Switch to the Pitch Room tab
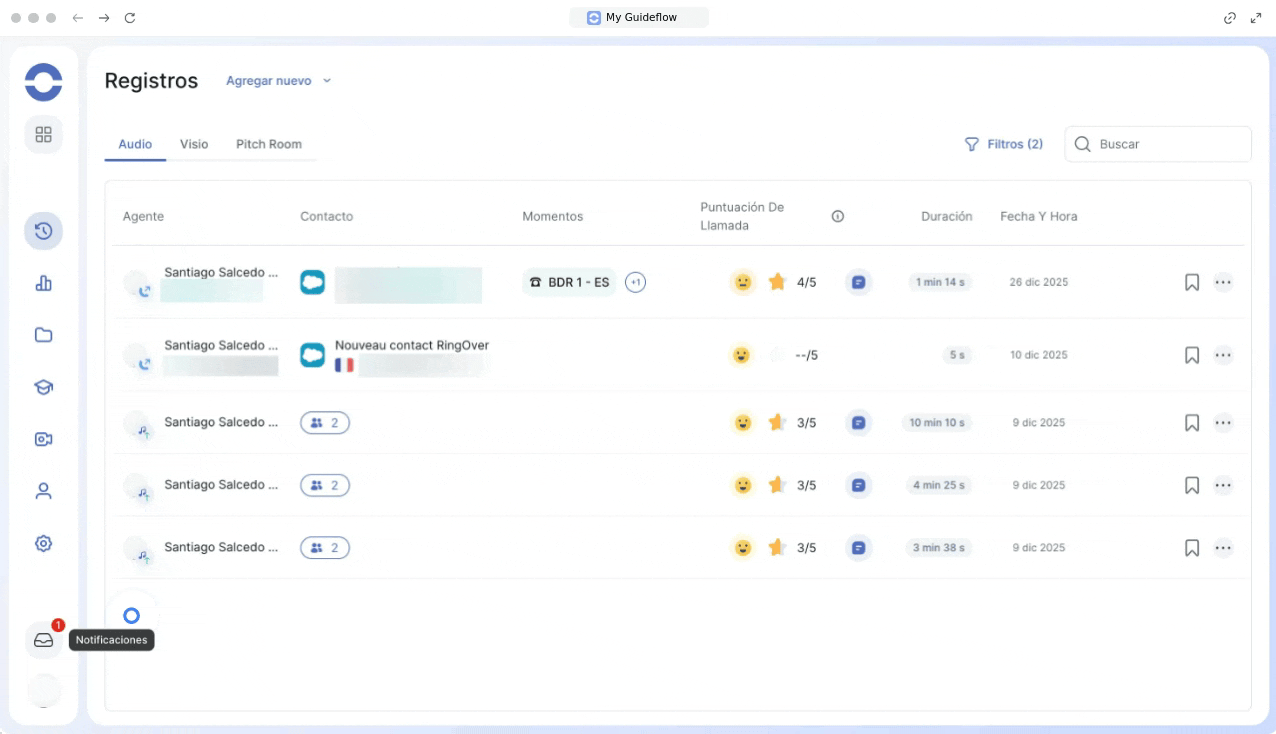The width and height of the screenshot is (1276, 734). 268,144
